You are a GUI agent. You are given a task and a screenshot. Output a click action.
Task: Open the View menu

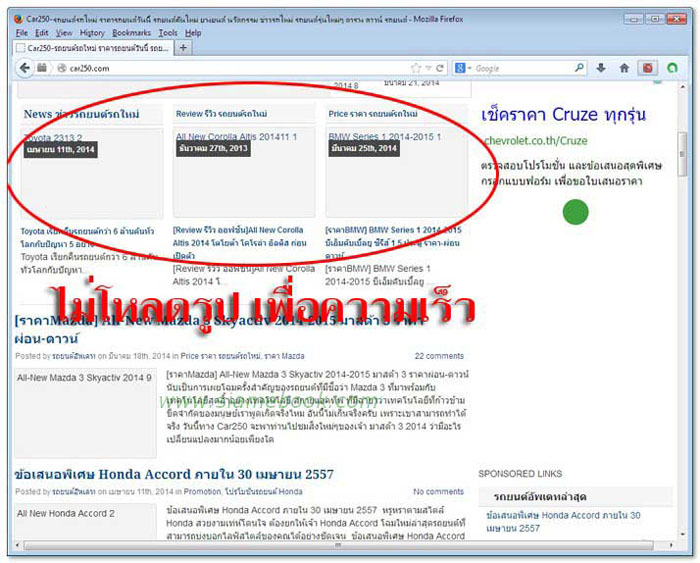click(64, 33)
